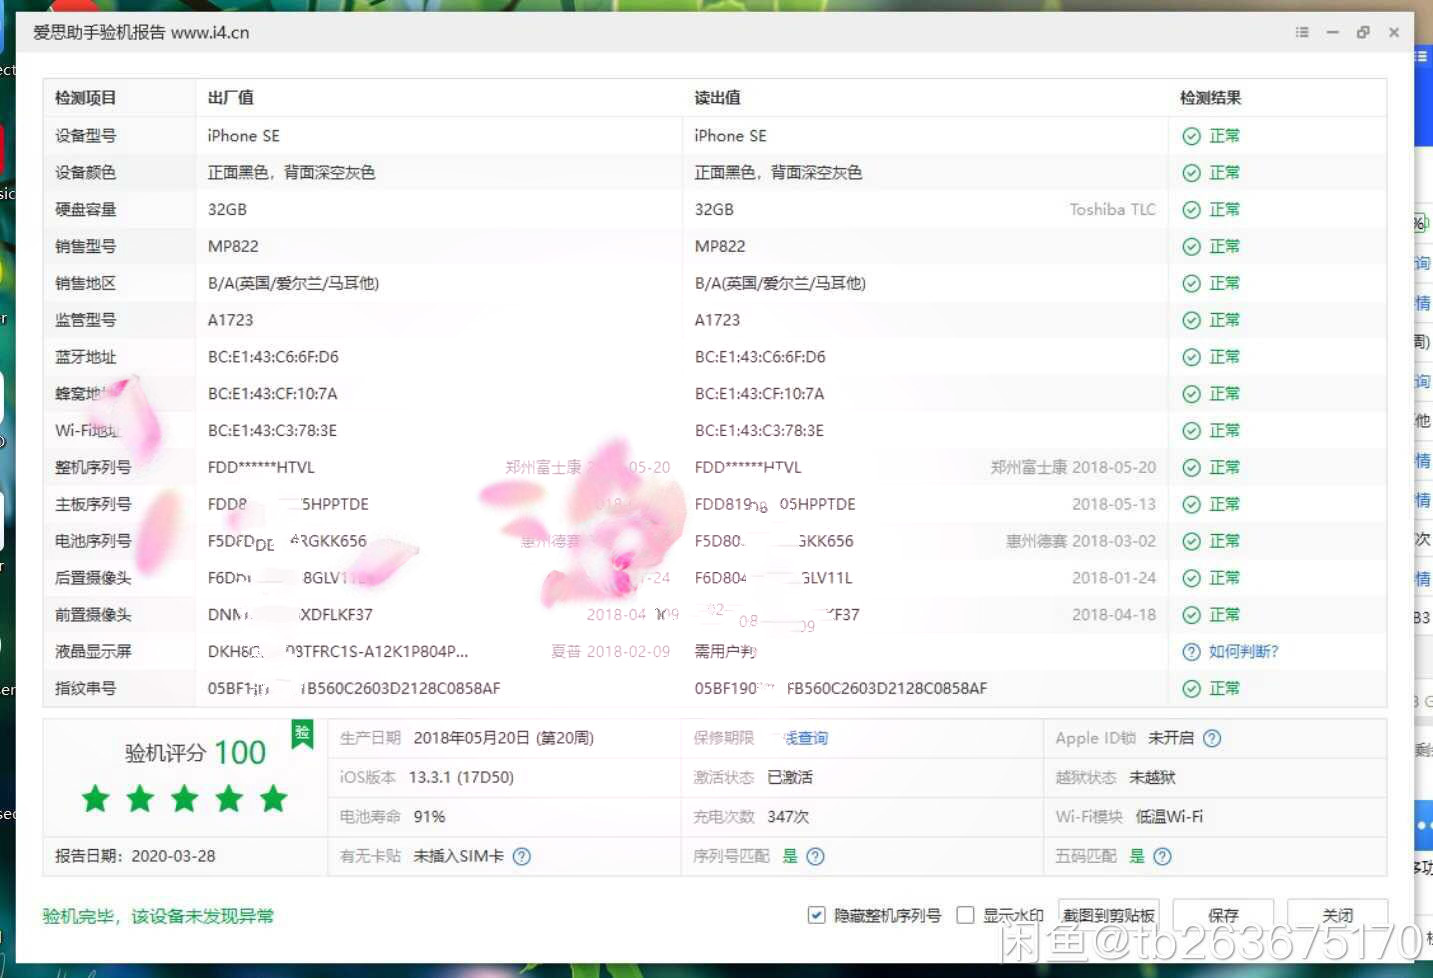Viewport: 1433px width, 978px height.
Task: Click the 验机评分 100 score
Action: [195, 752]
